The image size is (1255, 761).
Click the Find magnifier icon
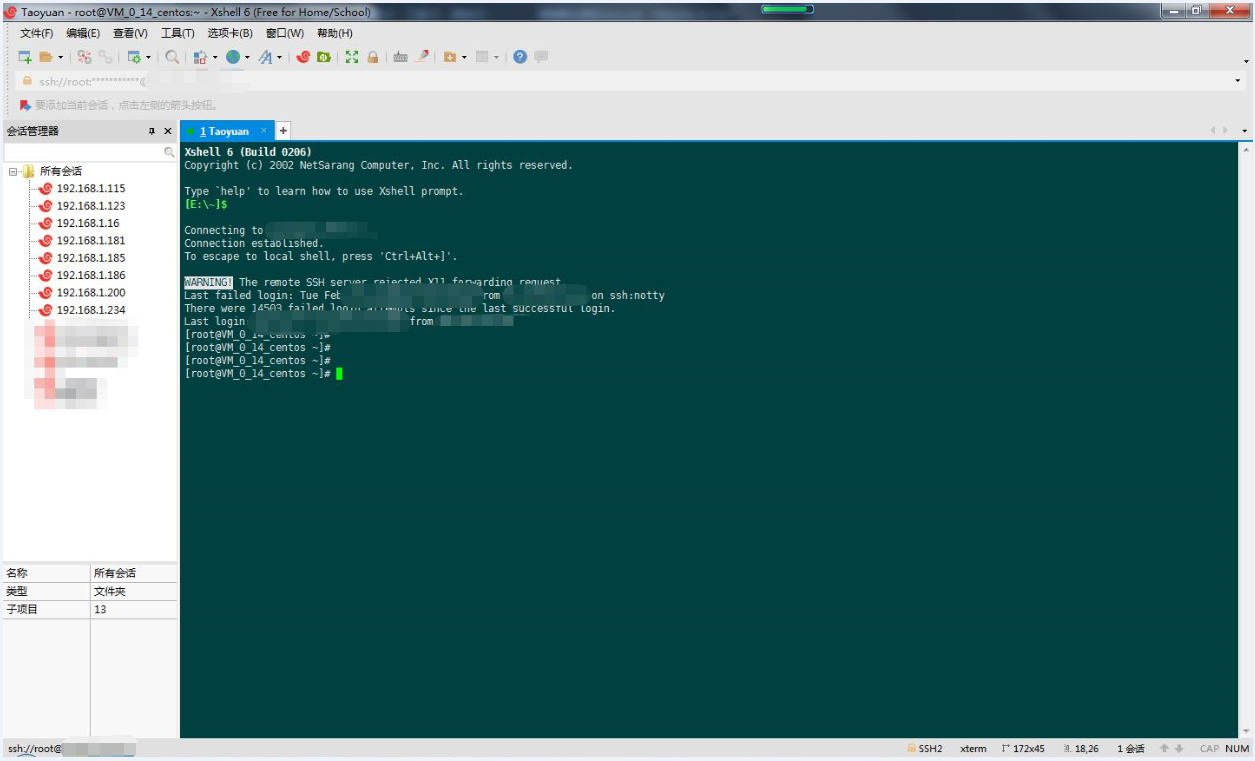coord(172,57)
